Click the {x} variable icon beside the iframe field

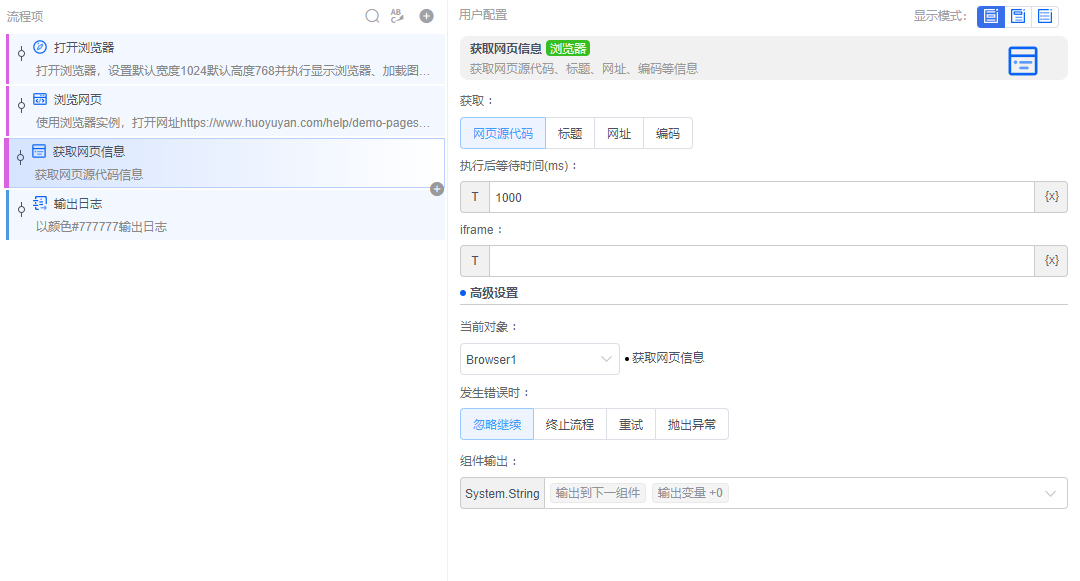1050,260
